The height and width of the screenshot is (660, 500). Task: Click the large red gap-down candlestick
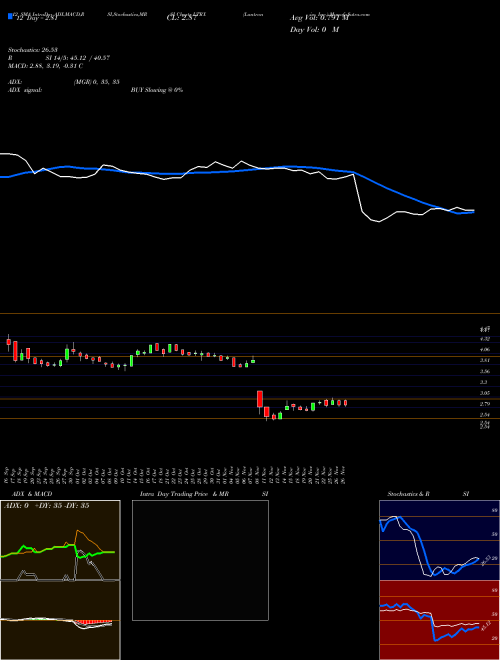(x=260, y=400)
